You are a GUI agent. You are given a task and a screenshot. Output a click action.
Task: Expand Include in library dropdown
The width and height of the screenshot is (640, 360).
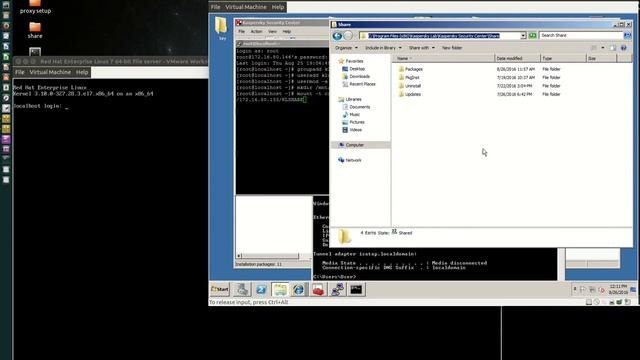tap(383, 48)
